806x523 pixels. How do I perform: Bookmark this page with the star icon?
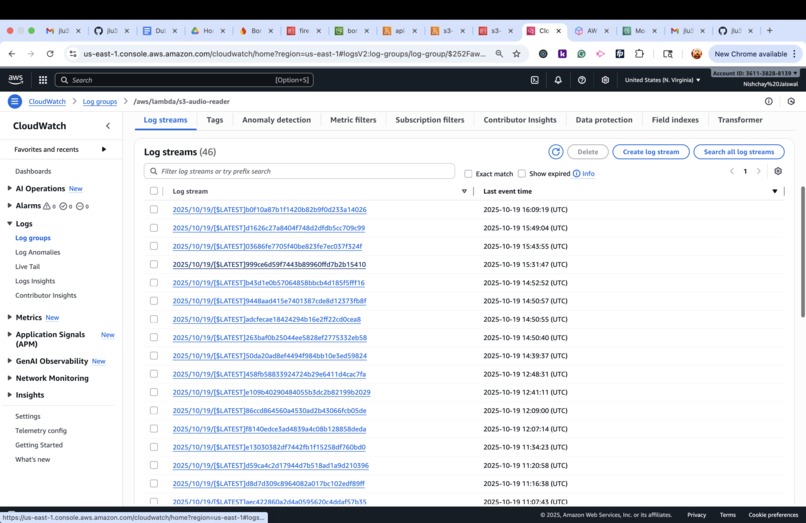click(x=516, y=53)
